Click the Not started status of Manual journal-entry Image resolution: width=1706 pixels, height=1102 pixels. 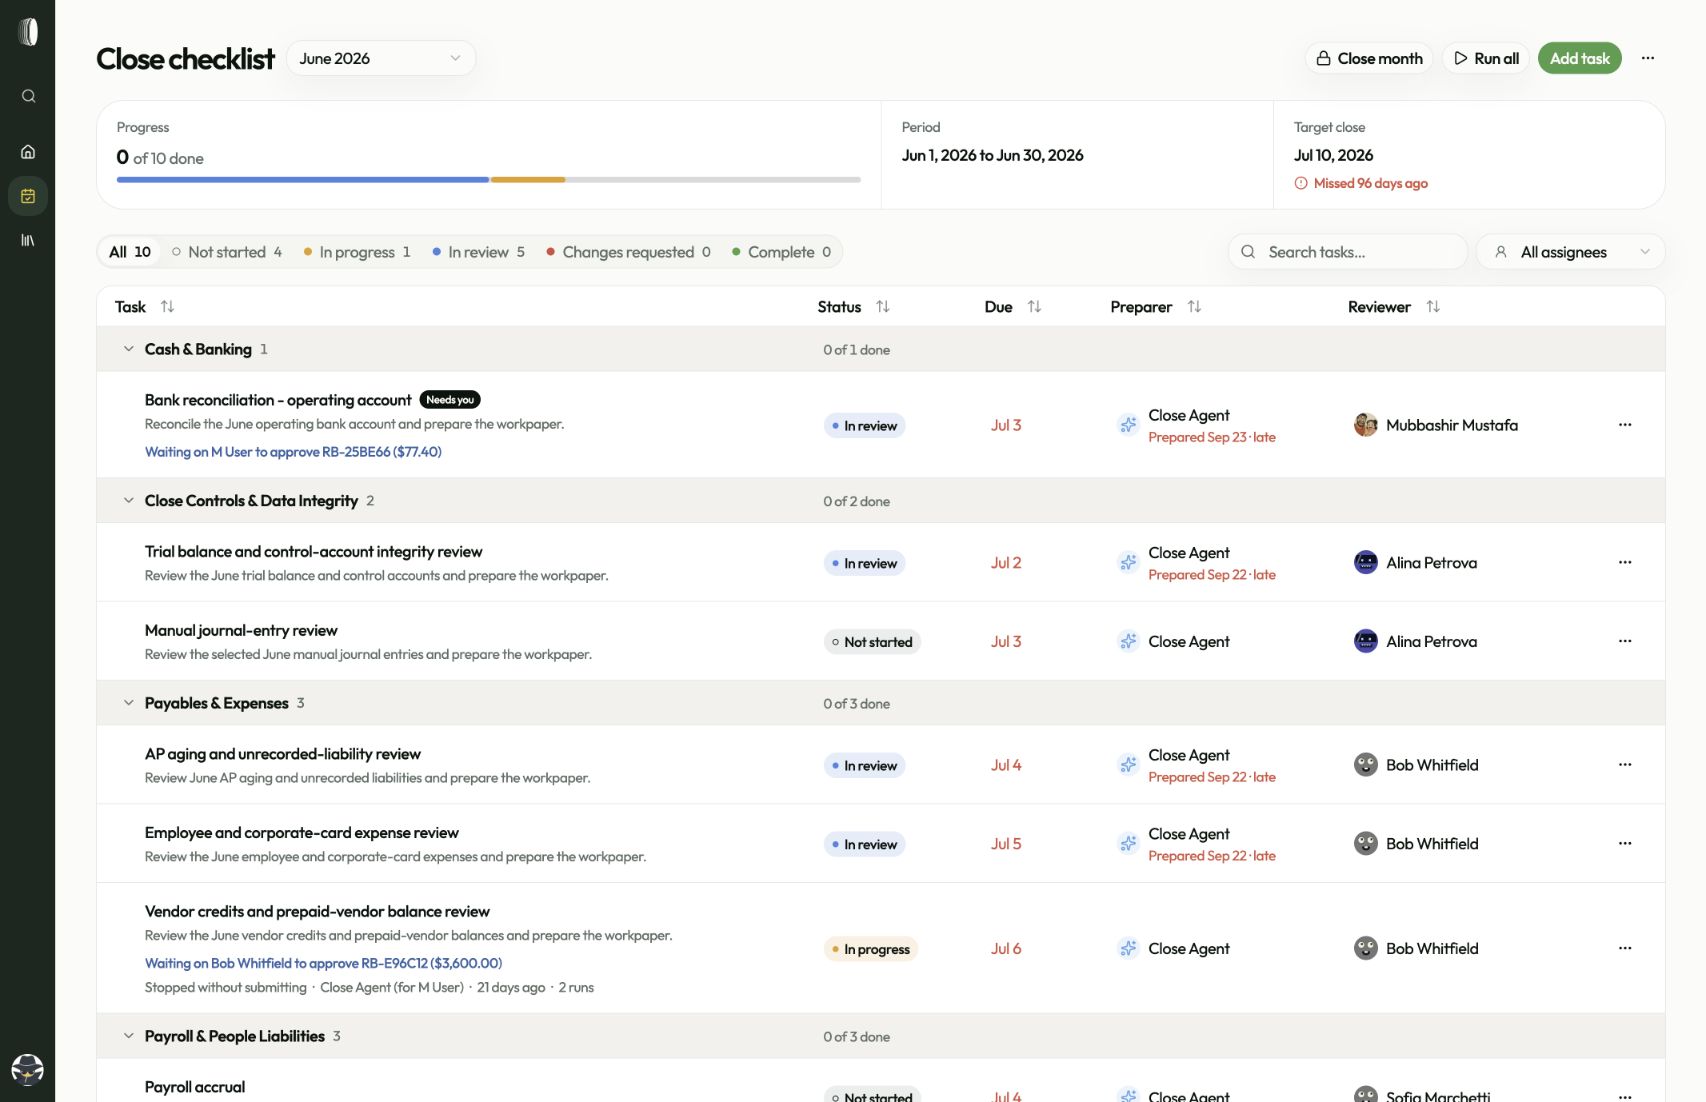click(872, 642)
